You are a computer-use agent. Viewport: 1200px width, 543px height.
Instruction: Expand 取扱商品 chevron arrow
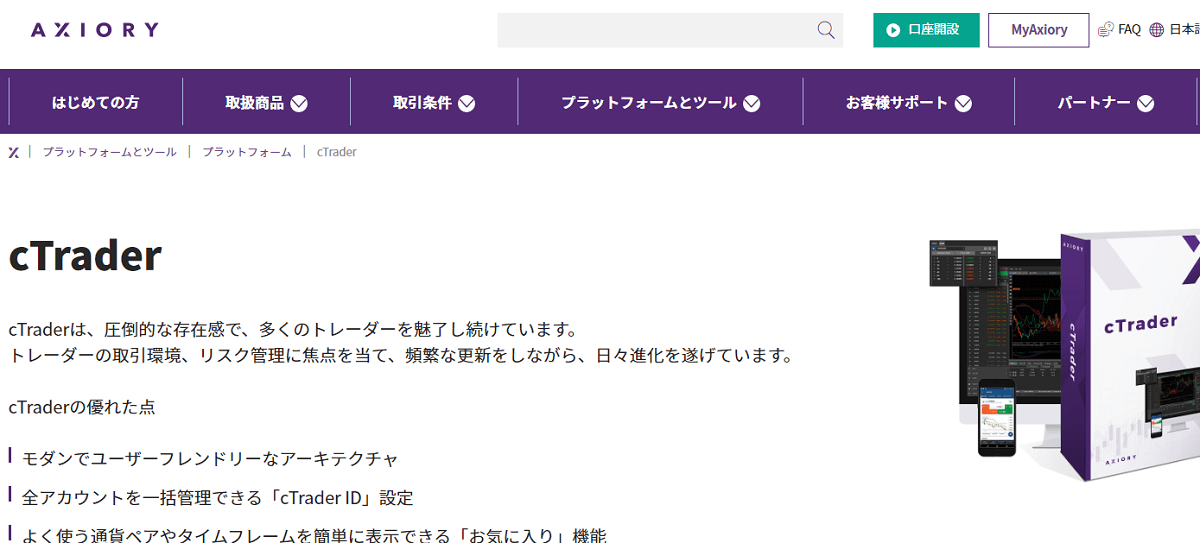[x=299, y=103]
